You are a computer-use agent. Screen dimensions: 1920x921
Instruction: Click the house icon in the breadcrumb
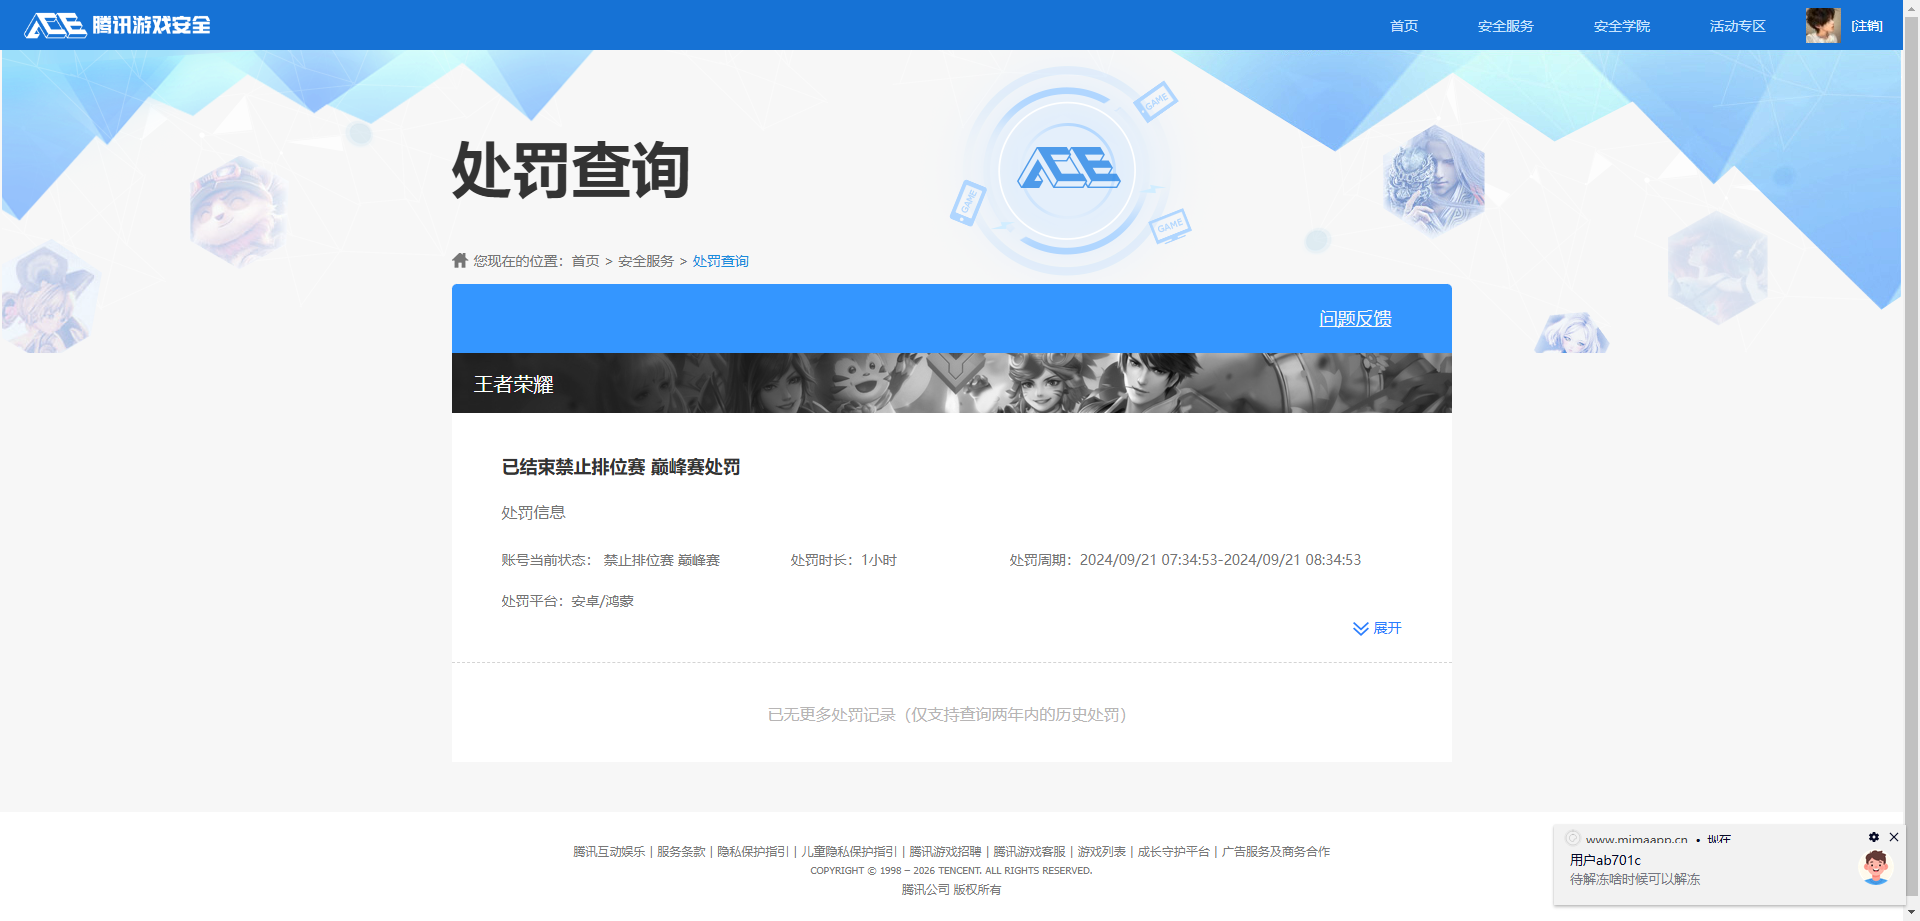click(459, 260)
